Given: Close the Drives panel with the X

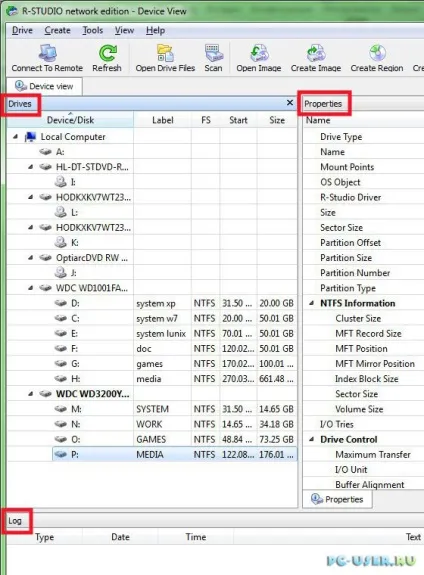Looking at the screenshot, I should point(290,103).
